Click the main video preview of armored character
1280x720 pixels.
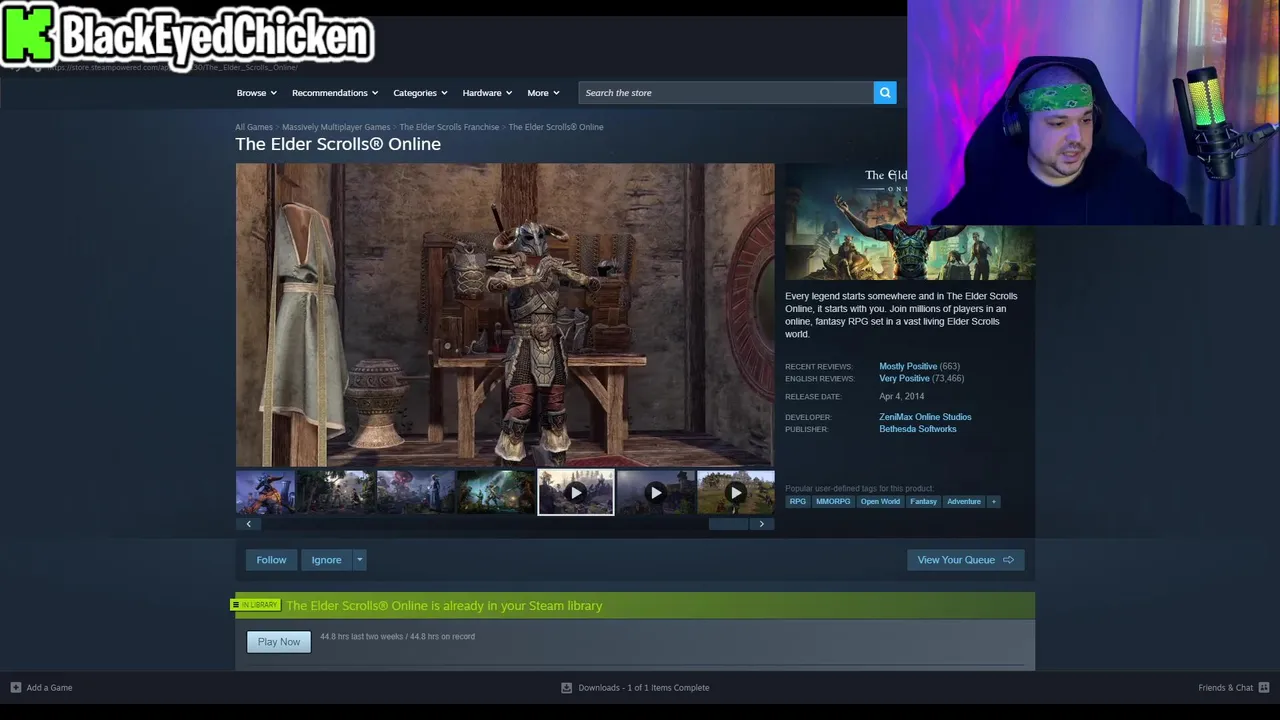[x=505, y=315]
